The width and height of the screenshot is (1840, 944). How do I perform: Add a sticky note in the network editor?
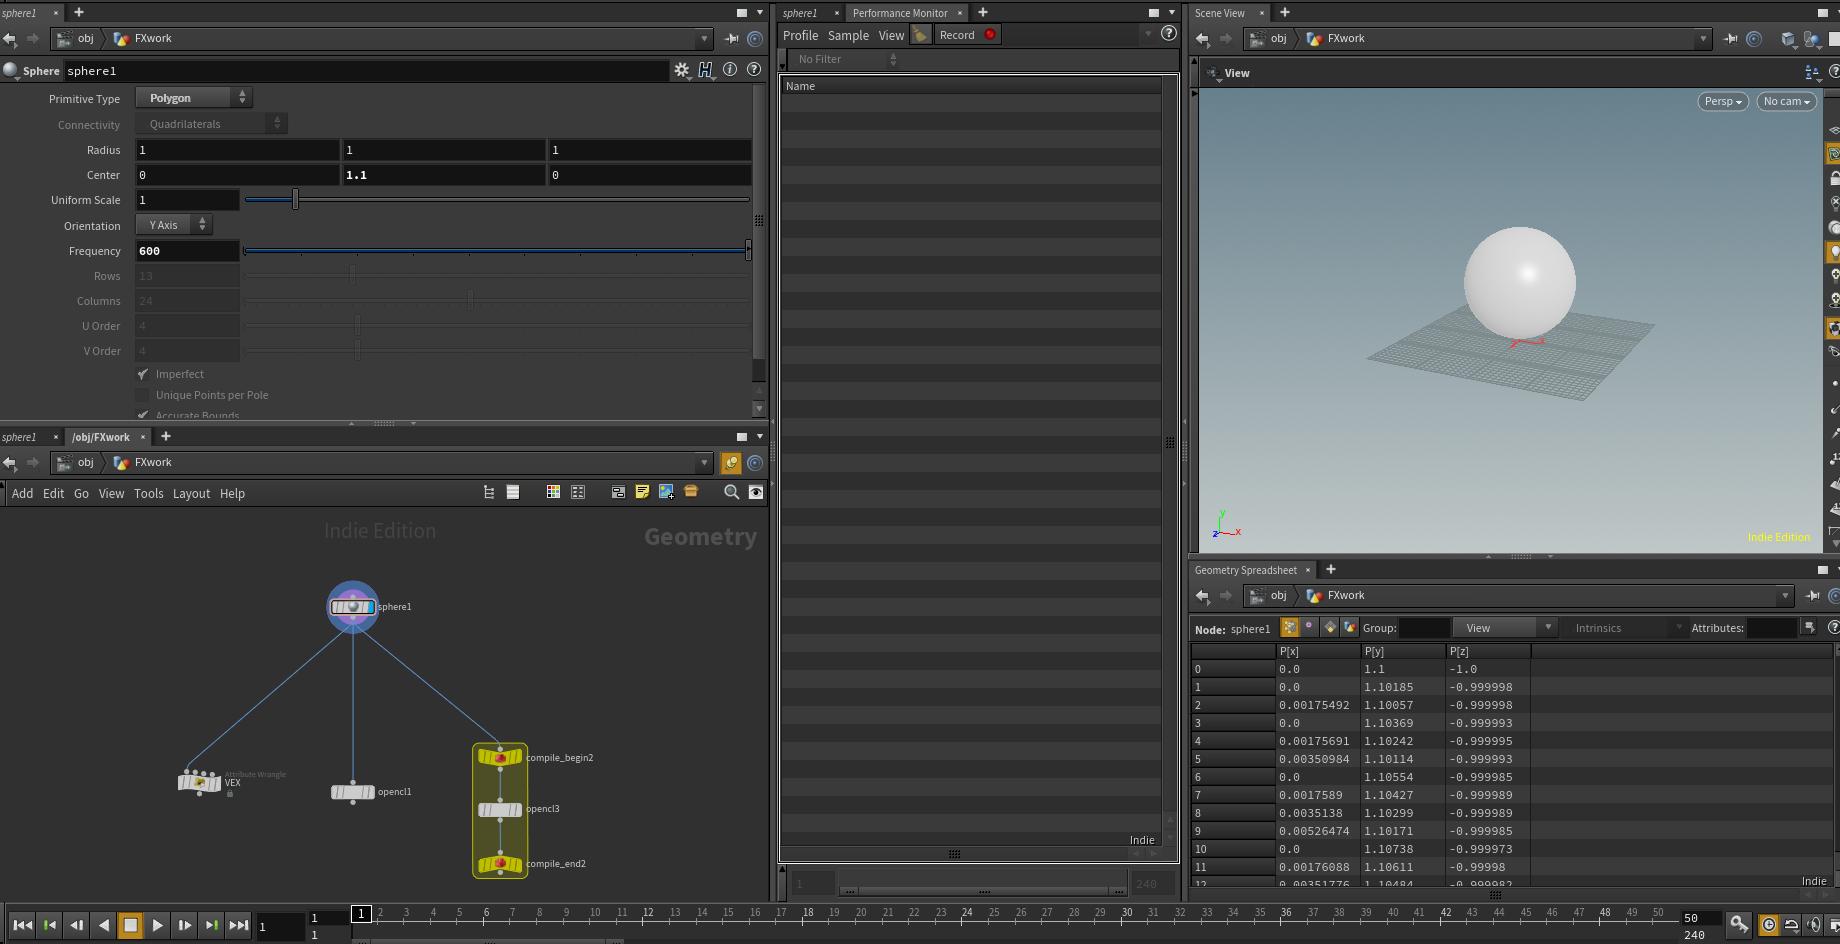point(642,492)
